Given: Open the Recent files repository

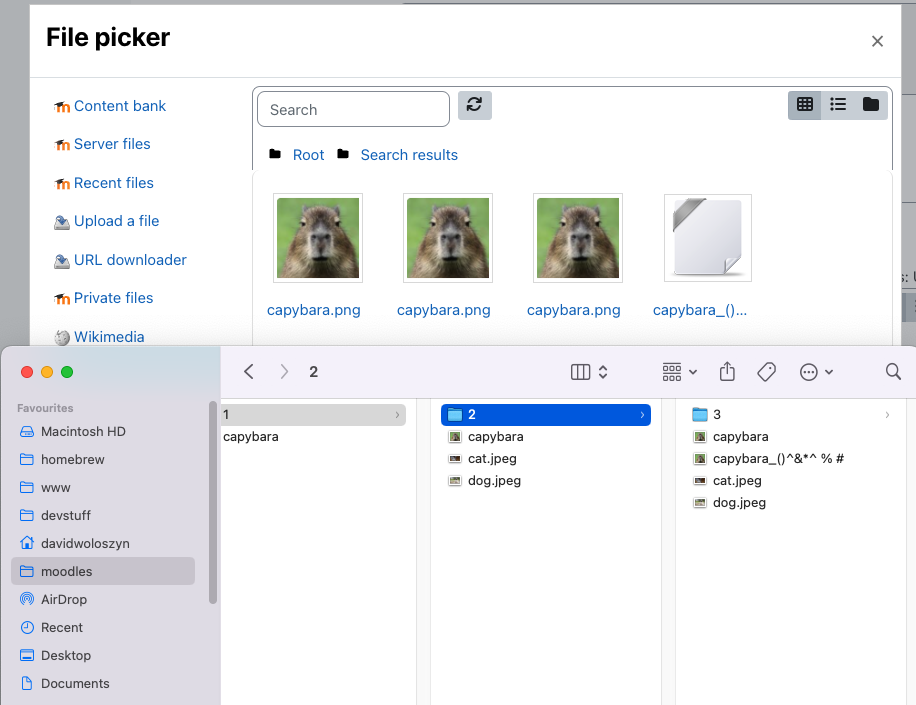Looking at the screenshot, I should pyautogui.click(x=113, y=183).
